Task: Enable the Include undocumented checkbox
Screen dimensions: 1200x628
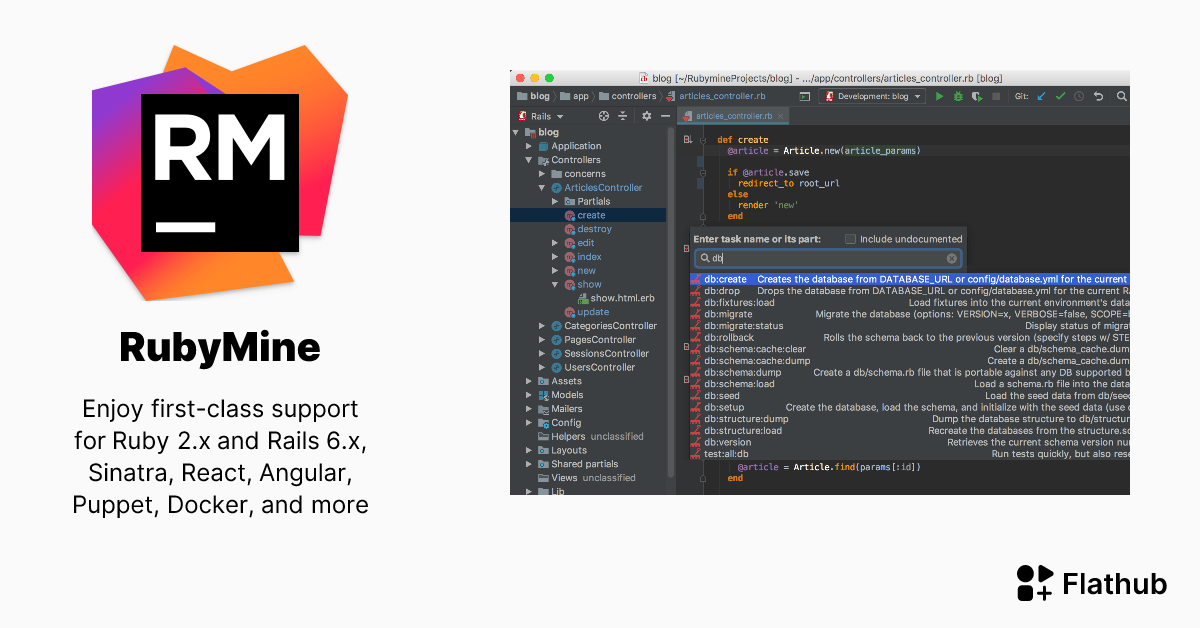Action: click(x=851, y=238)
